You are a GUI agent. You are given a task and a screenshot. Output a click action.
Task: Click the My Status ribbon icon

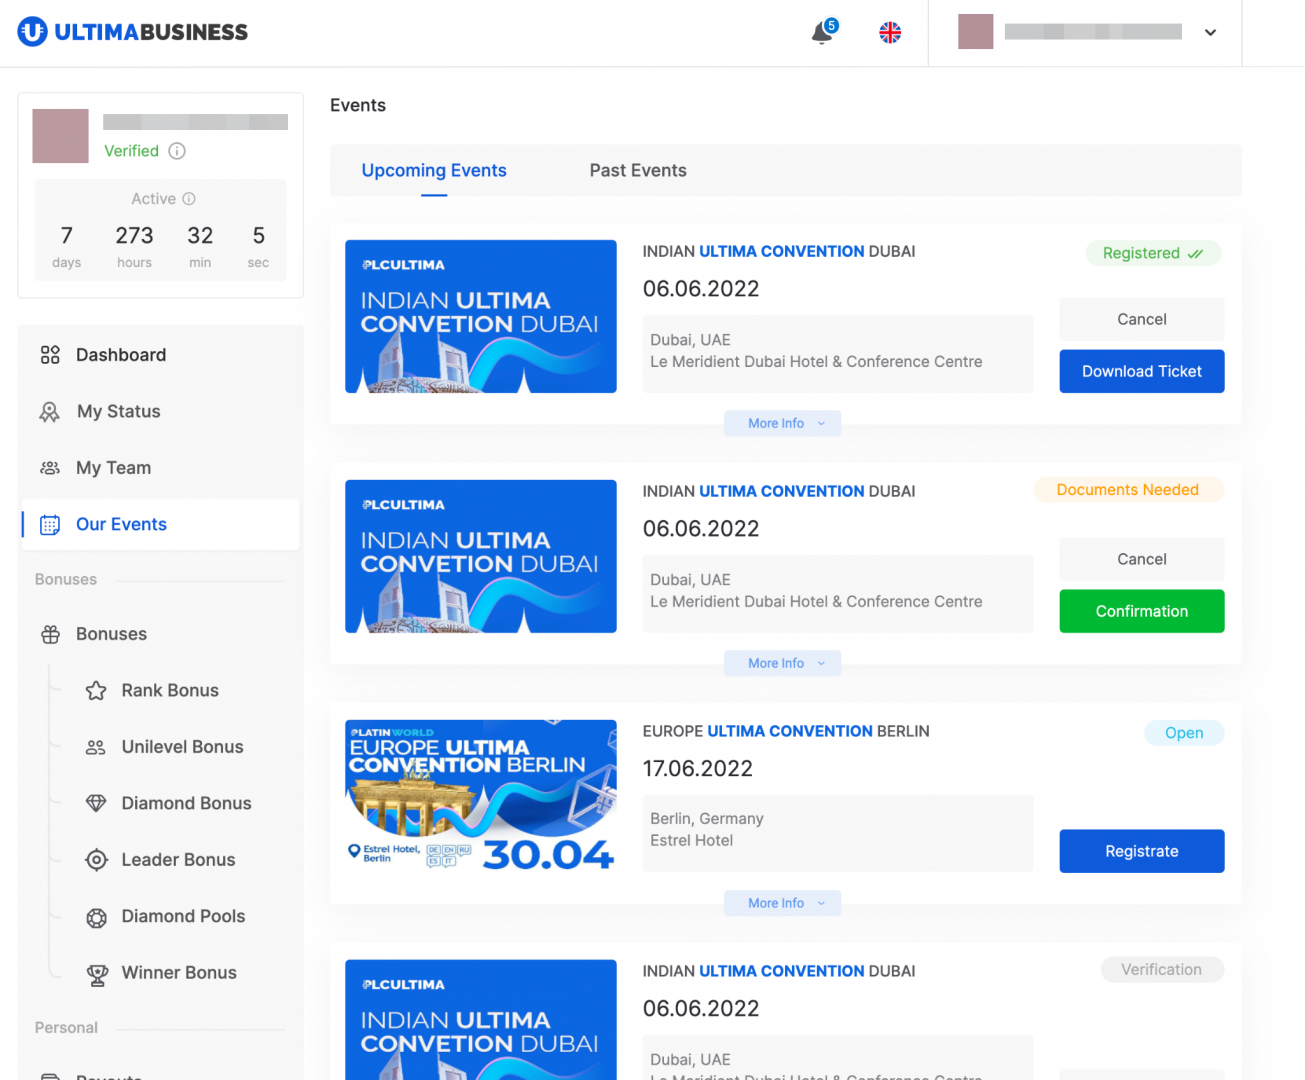pyautogui.click(x=50, y=412)
